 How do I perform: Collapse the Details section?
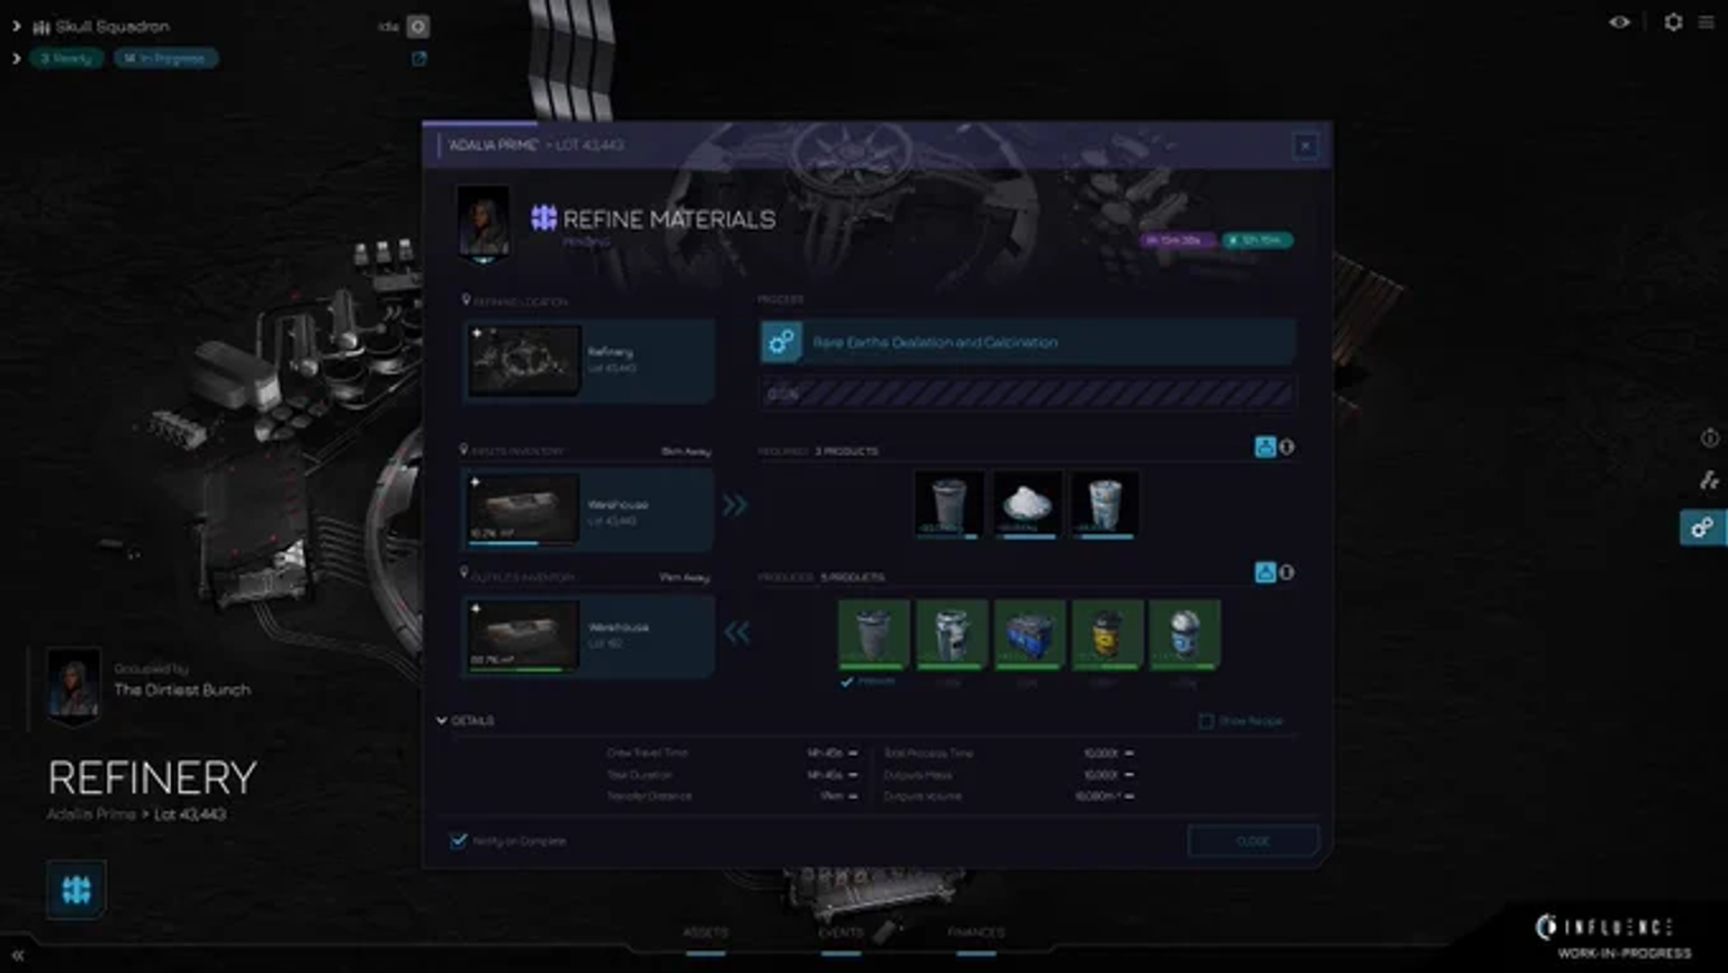(442, 721)
